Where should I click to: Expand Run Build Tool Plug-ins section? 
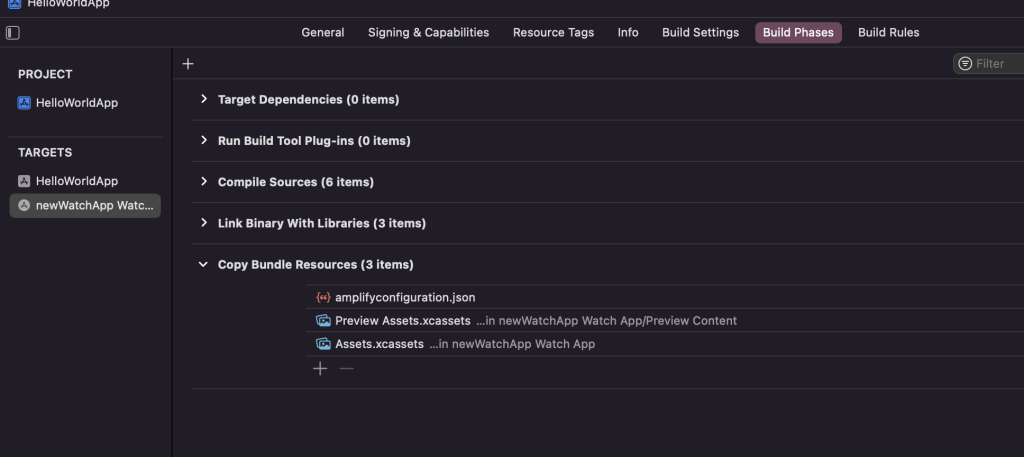click(x=204, y=140)
